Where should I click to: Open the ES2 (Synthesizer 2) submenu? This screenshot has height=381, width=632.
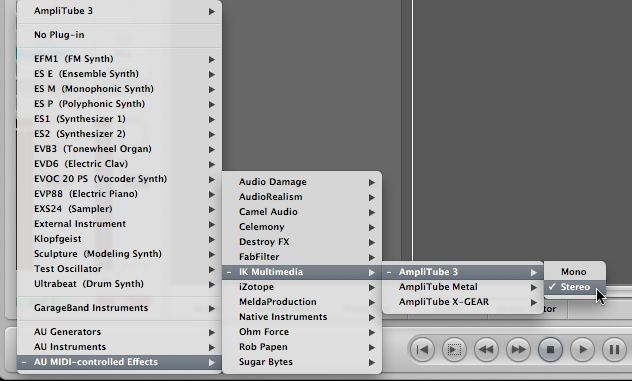(x=119, y=134)
